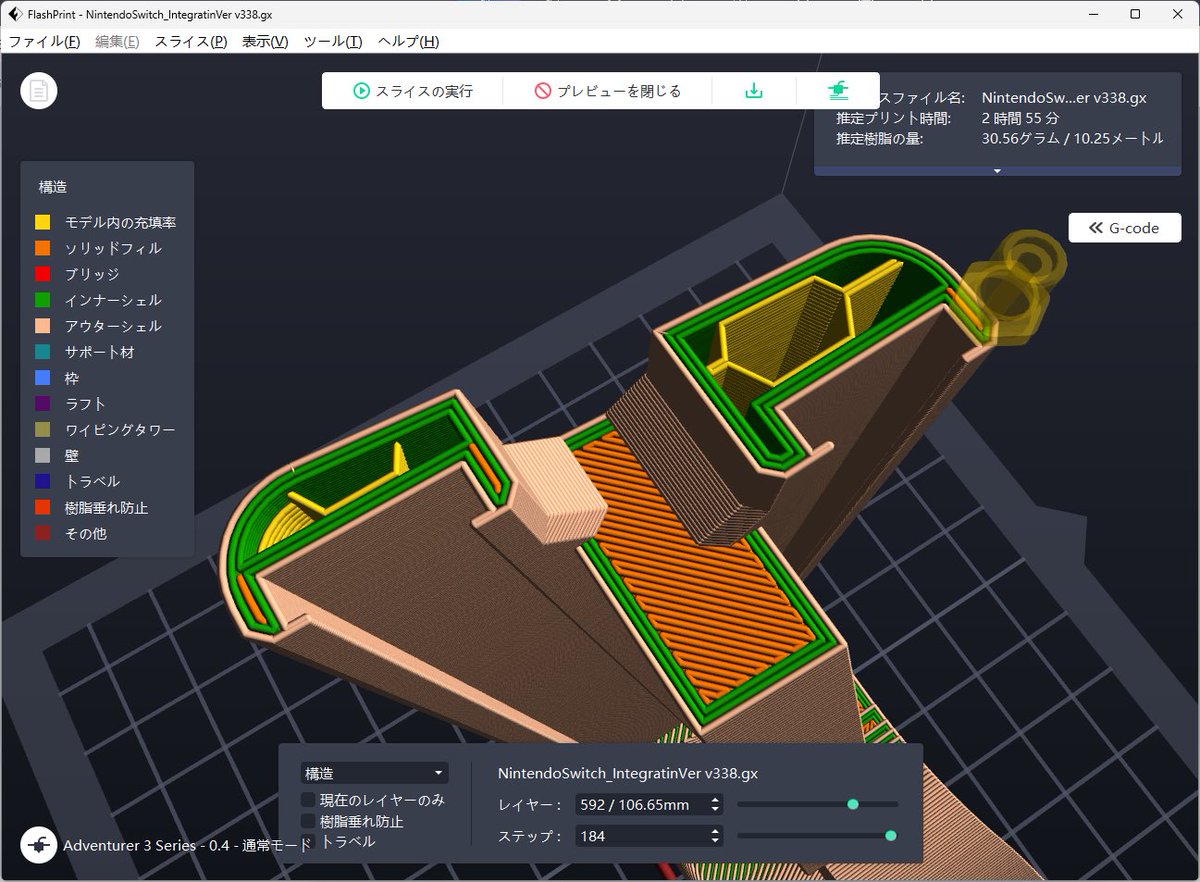This screenshot has height=882, width=1200.
Task: Click red-orange 樹脂垂れ防止 legend swatch
Action: (42, 508)
